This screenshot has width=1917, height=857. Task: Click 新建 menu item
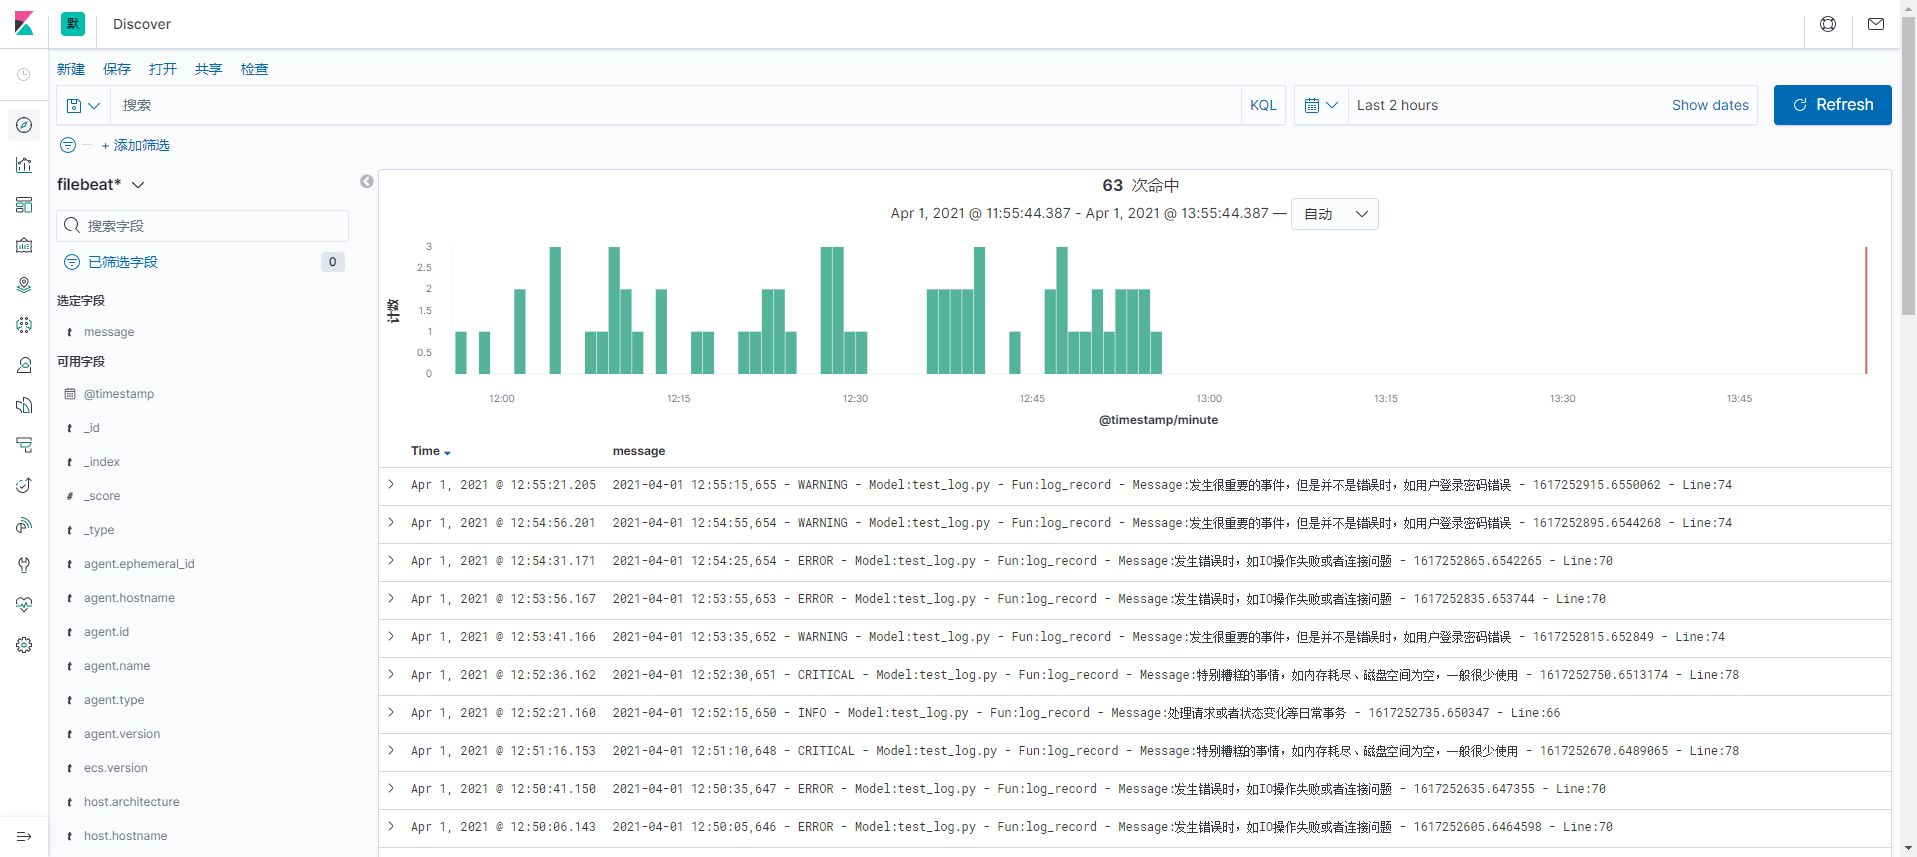pos(71,69)
